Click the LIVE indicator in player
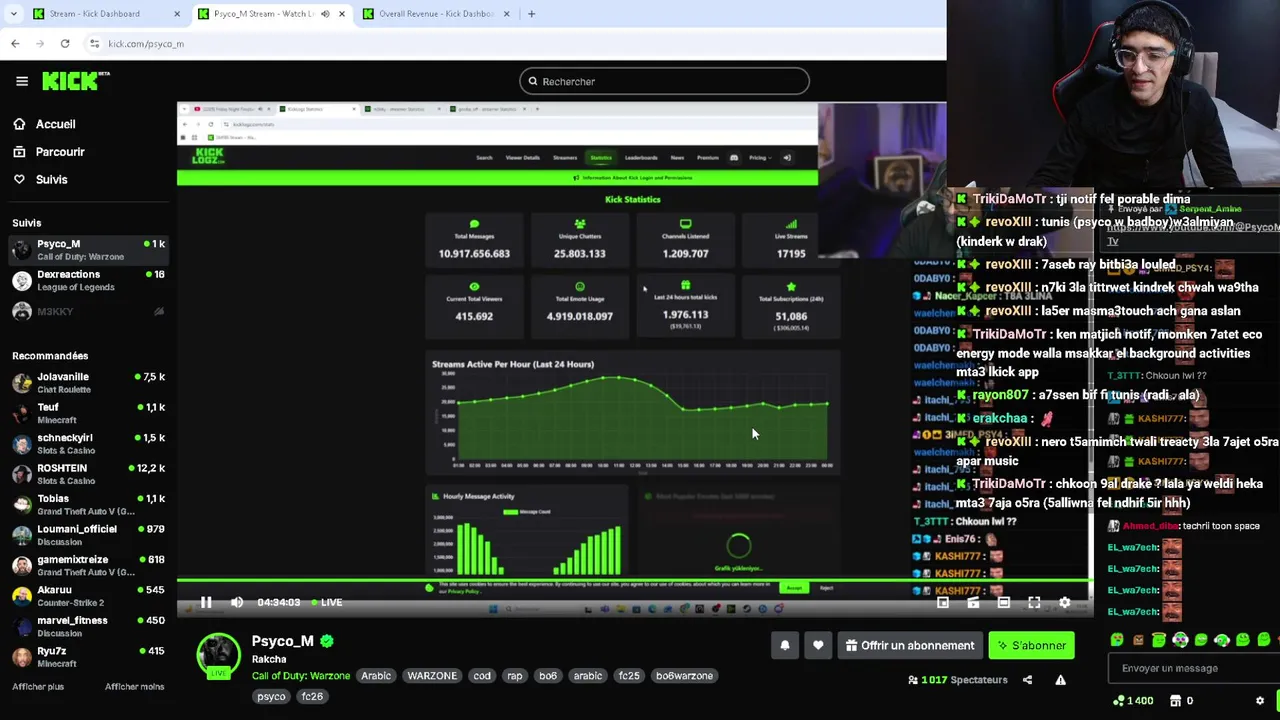 [x=327, y=602]
